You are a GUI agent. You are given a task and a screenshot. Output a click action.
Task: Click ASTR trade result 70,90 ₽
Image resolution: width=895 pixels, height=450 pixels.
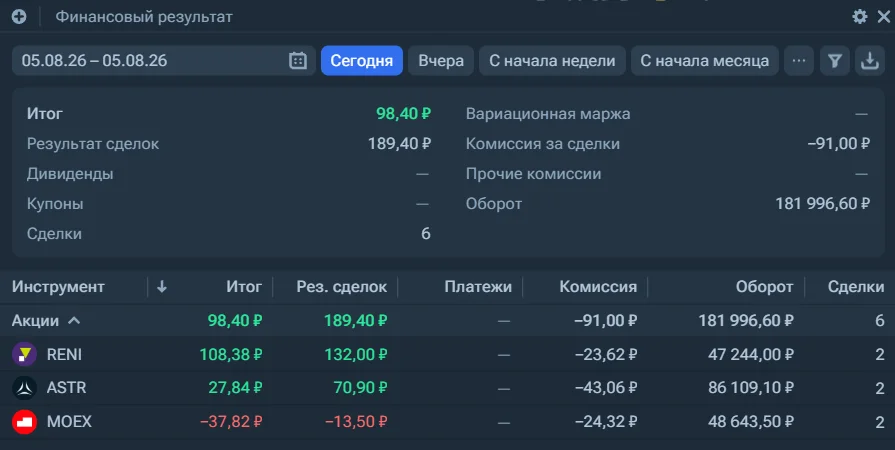click(x=360, y=388)
